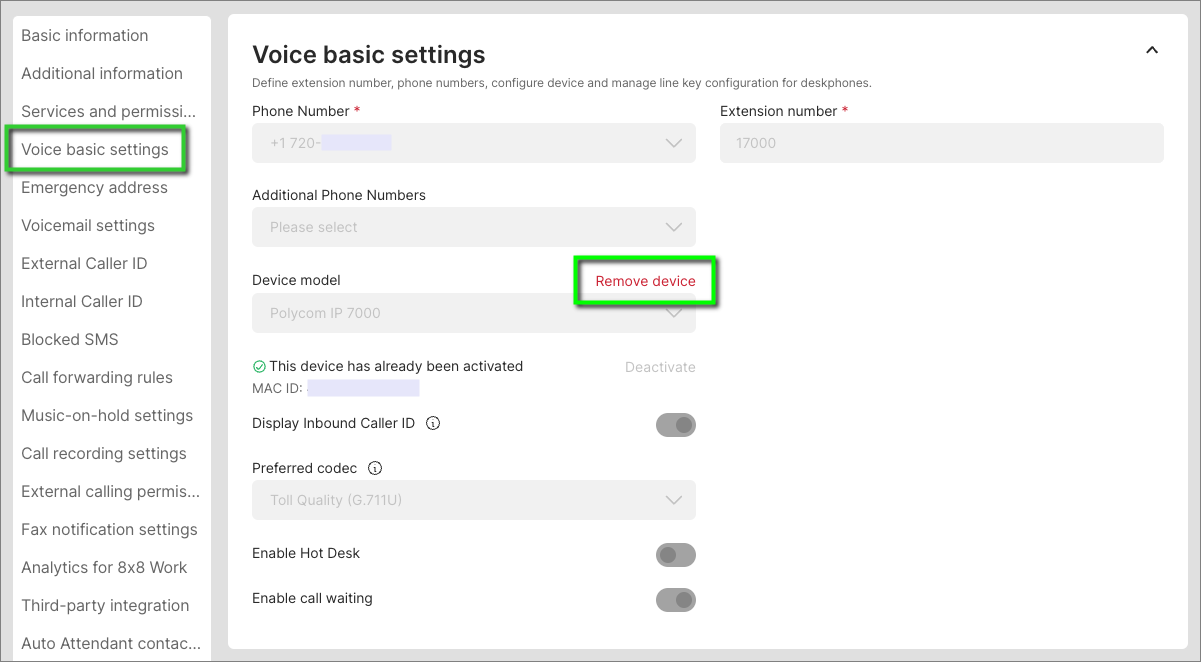The image size is (1201, 662).
Task: Open the Phone Number dropdown
Action: tap(474, 143)
